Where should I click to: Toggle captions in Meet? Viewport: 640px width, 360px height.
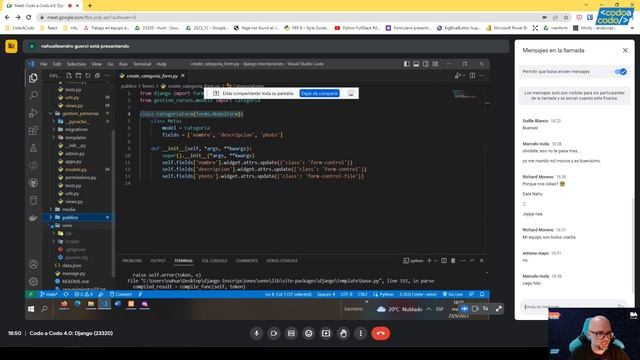point(291,333)
